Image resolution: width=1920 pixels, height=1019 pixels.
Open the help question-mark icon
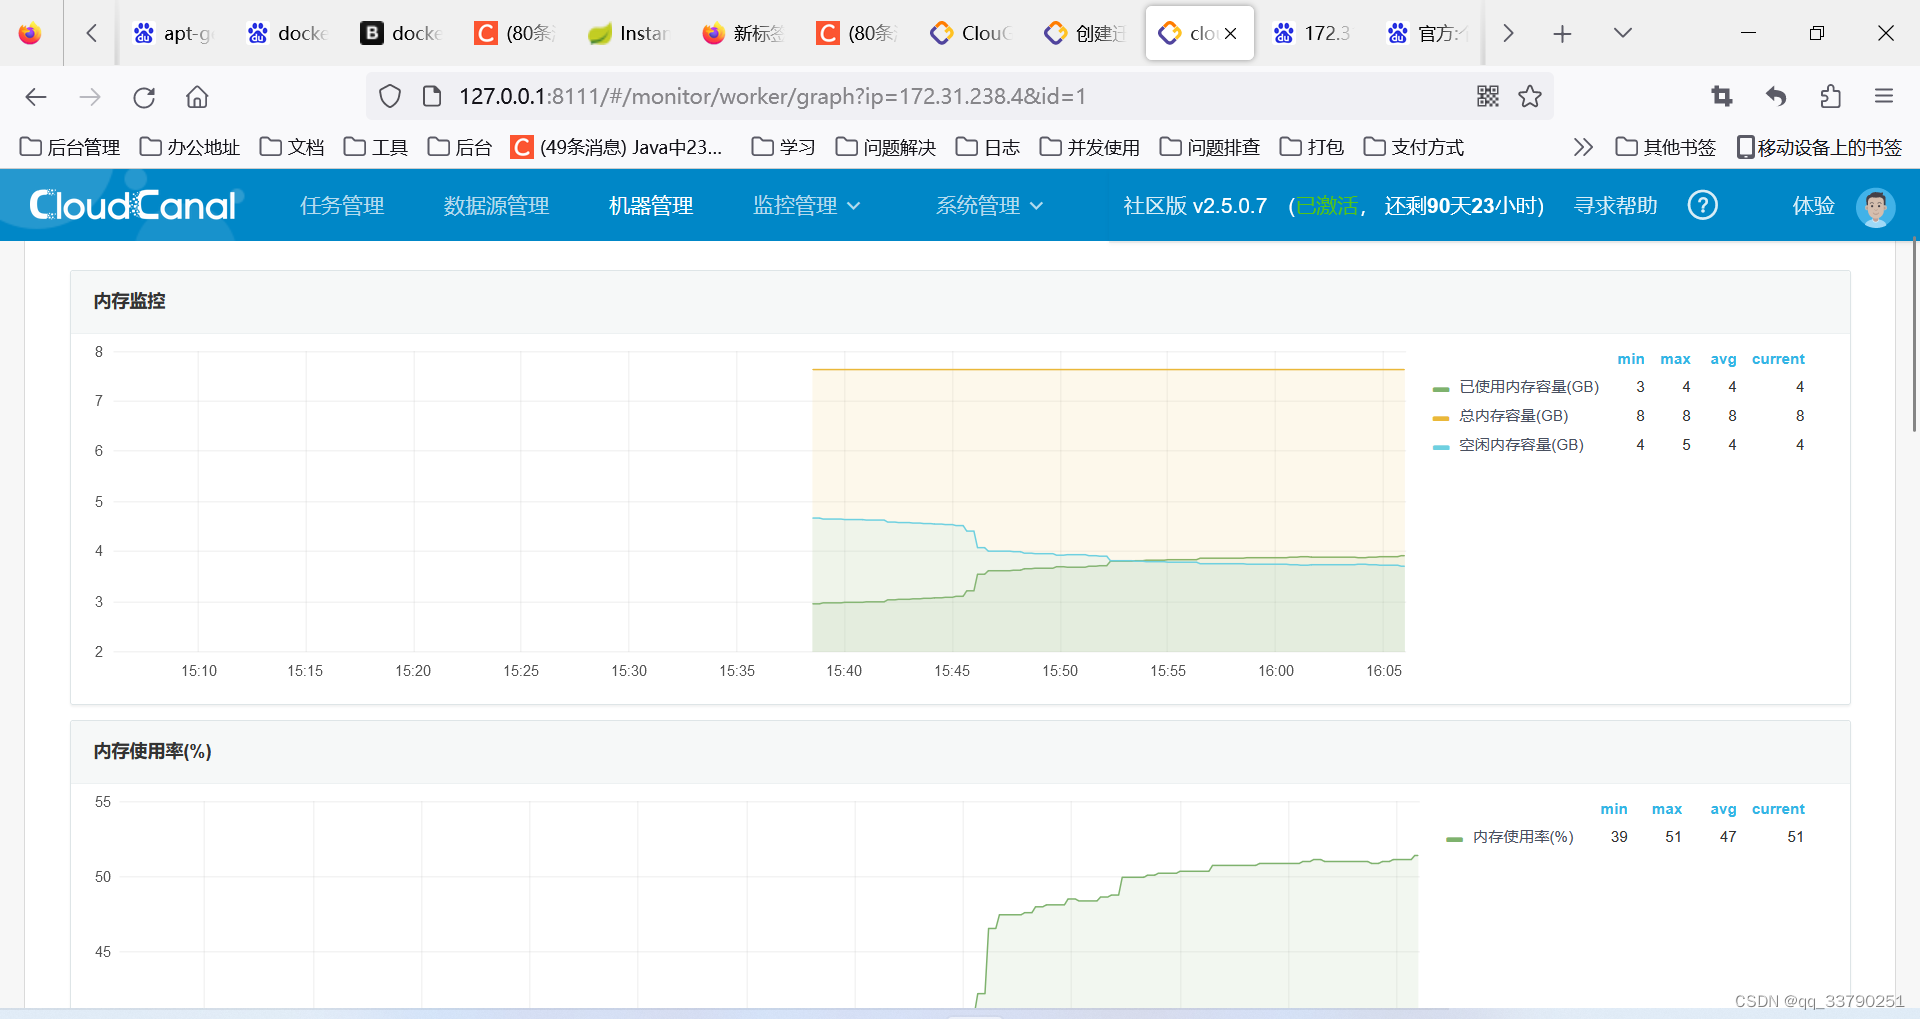pos(1702,205)
